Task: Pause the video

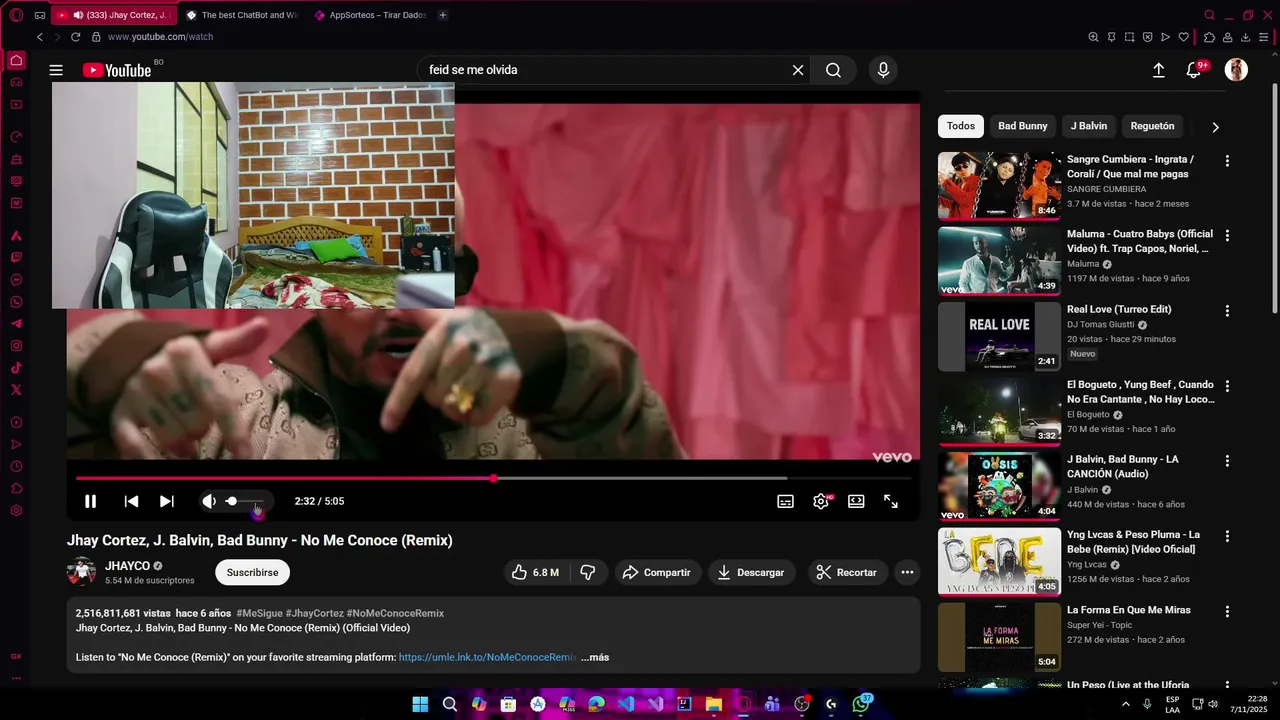Action: pos(90,501)
